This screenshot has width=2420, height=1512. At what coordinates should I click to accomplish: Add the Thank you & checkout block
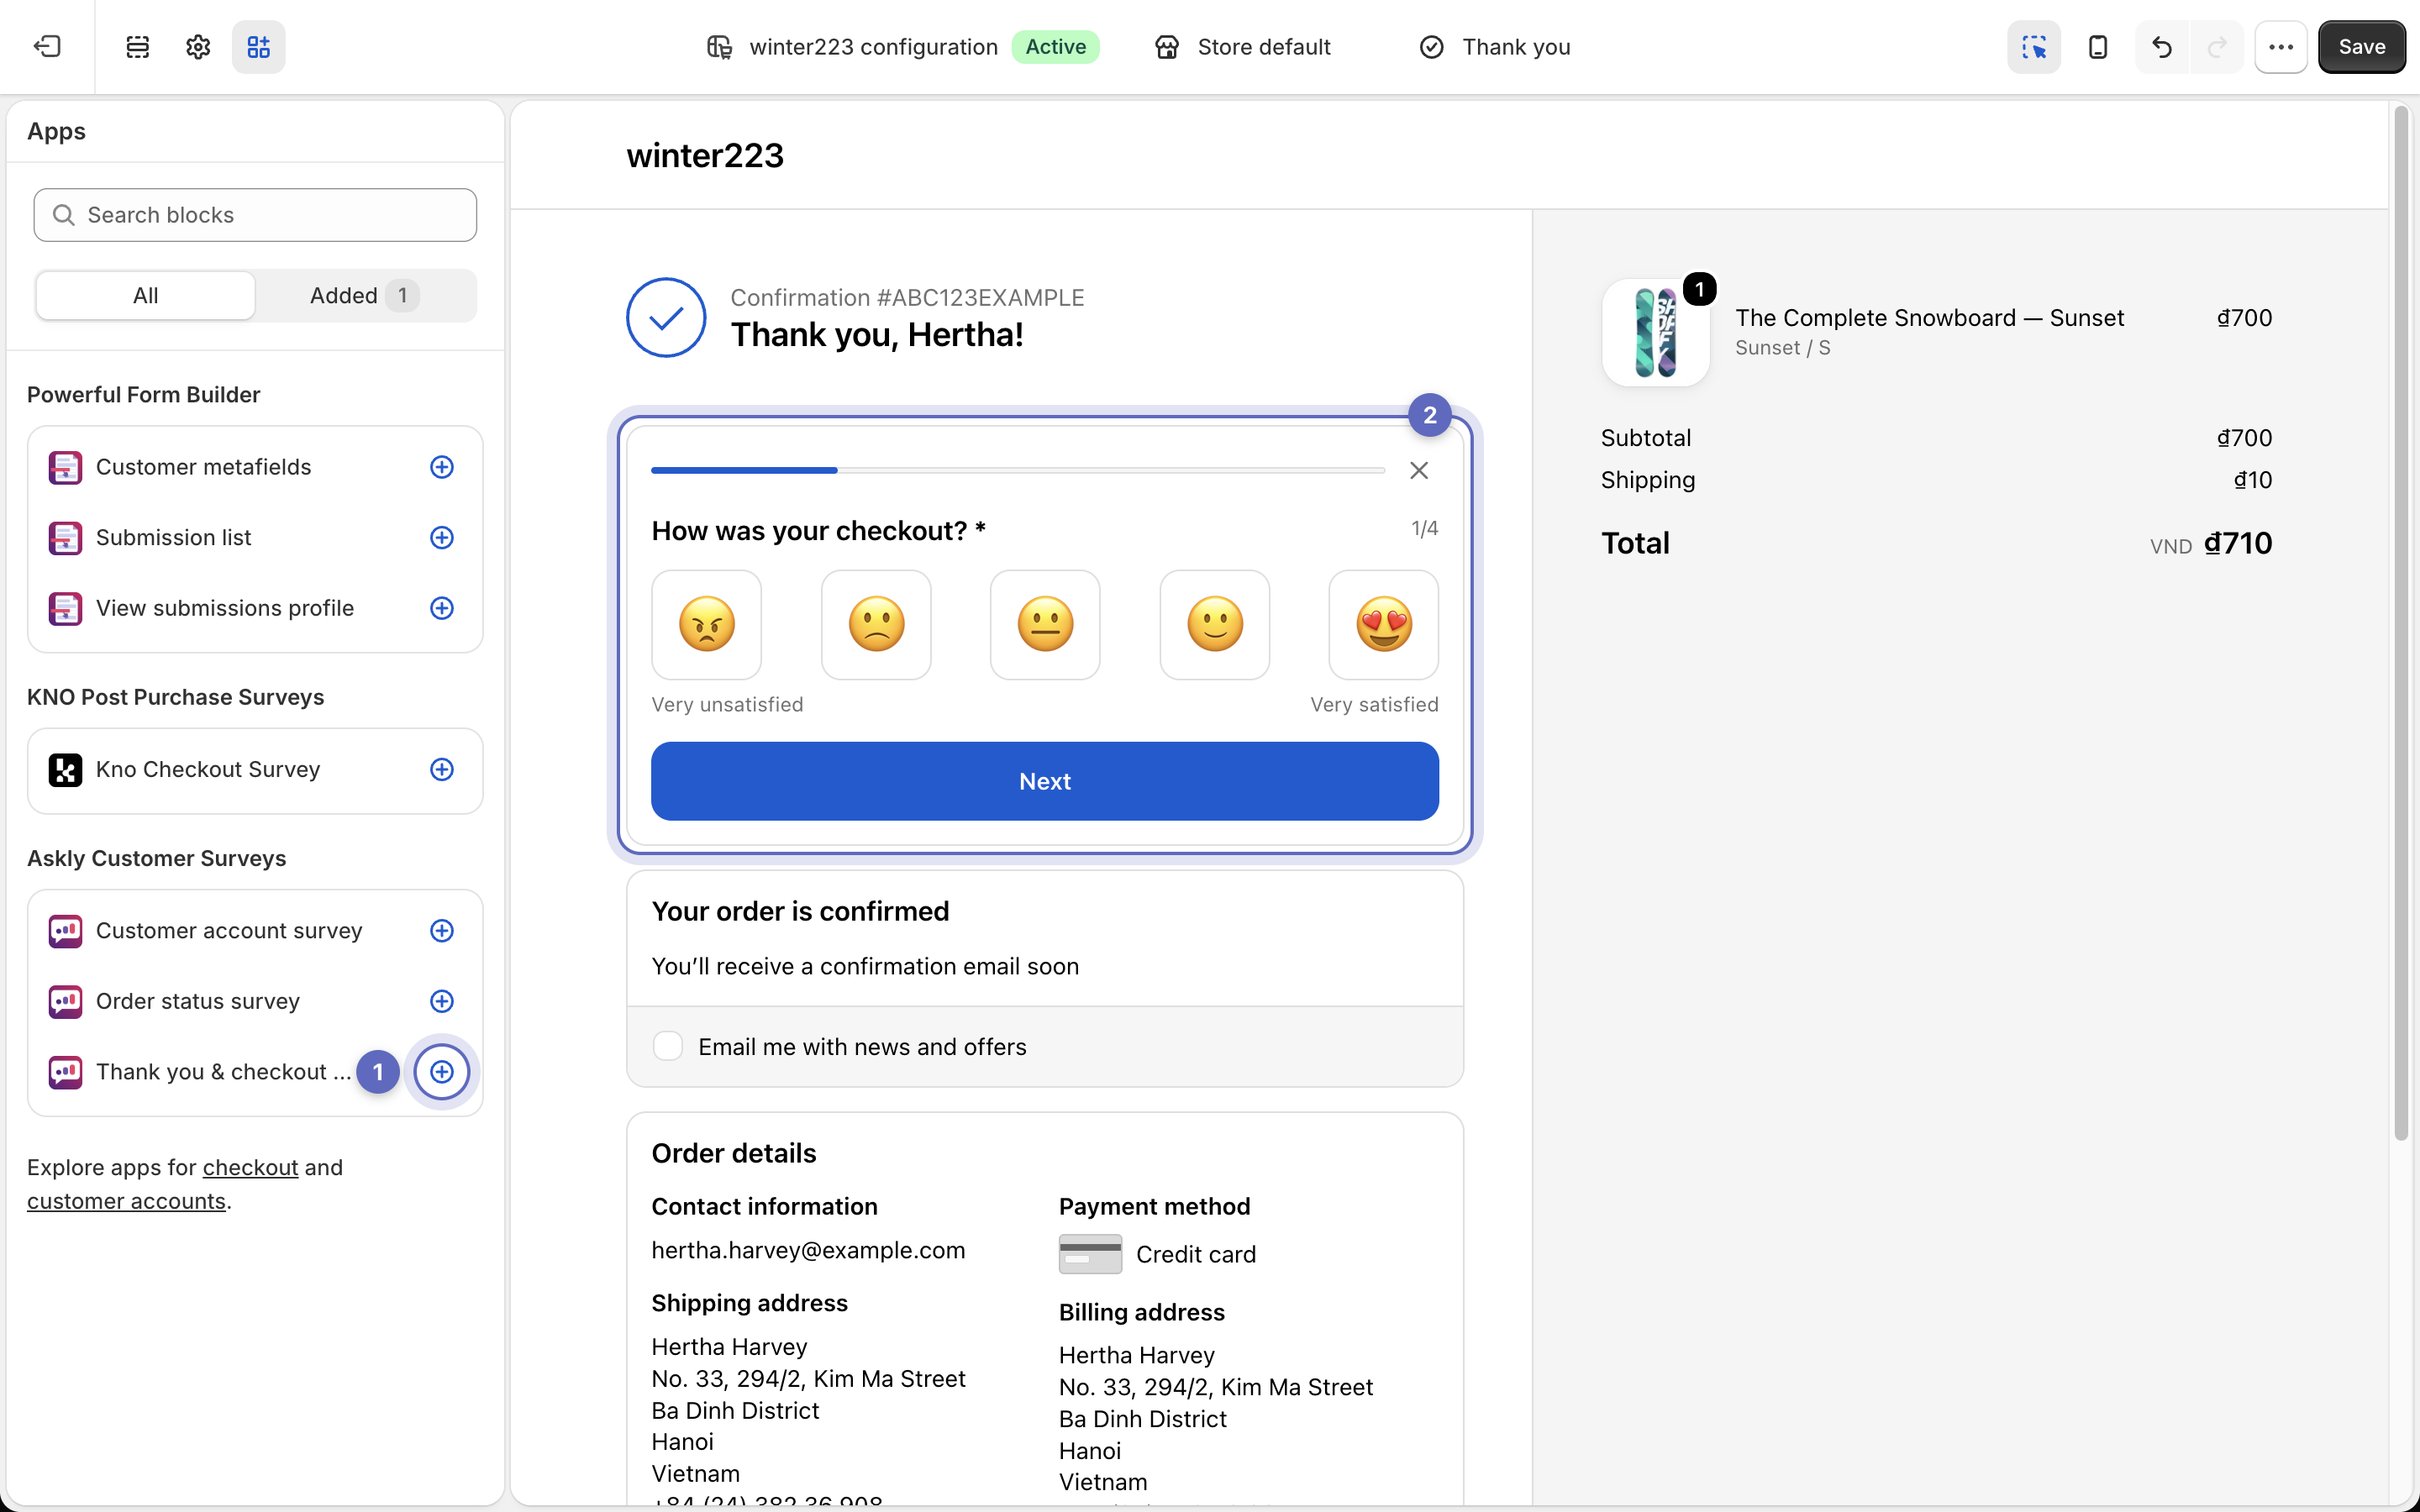(442, 1072)
